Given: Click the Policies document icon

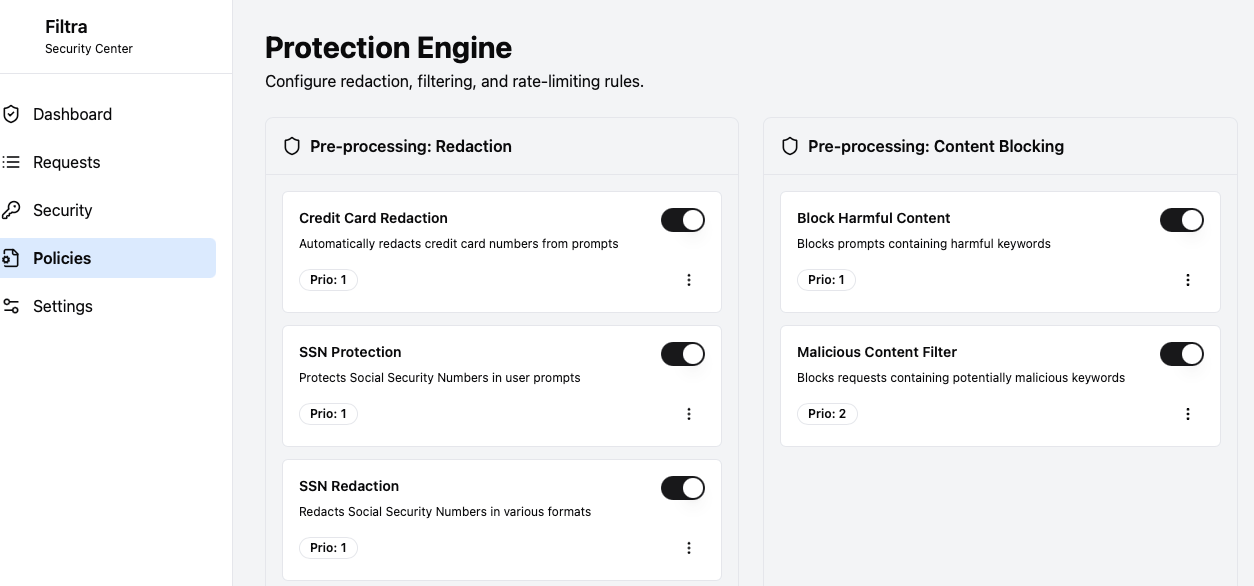Looking at the screenshot, I should click(x=11, y=258).
